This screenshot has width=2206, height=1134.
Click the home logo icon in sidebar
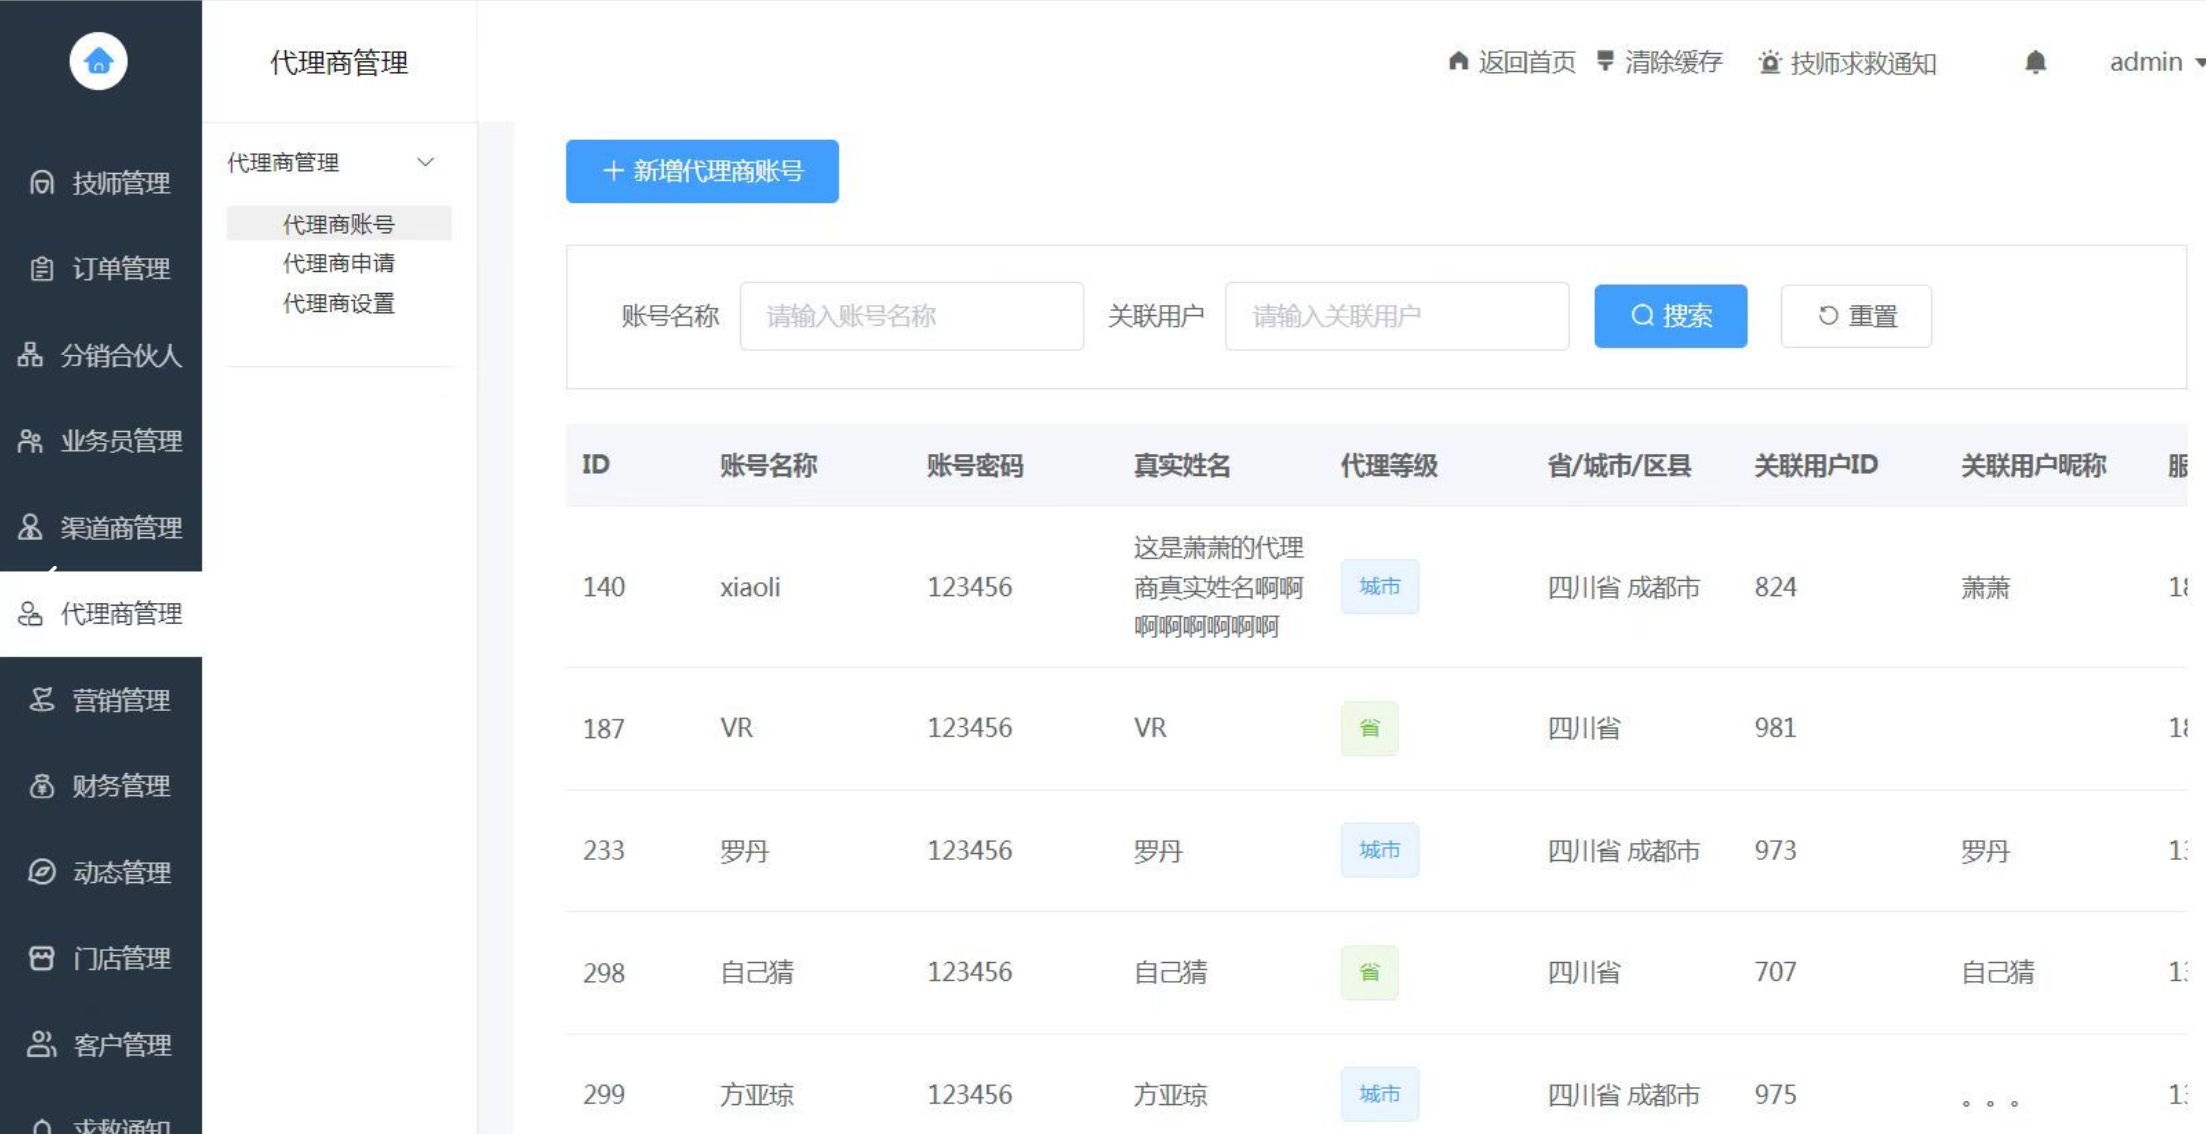pos(98,61)
